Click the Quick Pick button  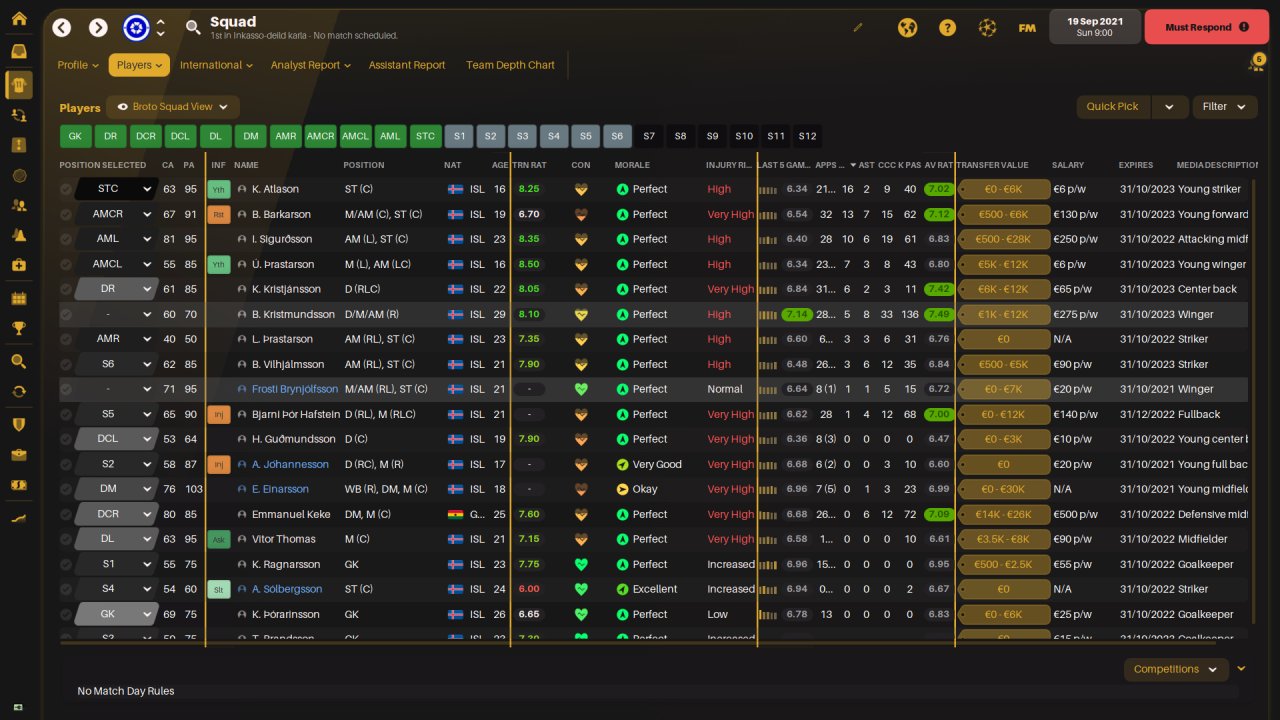[x=1113, y=107]
